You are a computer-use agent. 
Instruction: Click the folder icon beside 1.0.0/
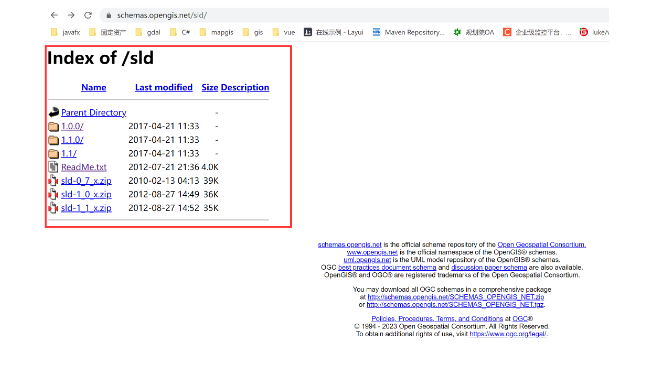coord(54,127)
